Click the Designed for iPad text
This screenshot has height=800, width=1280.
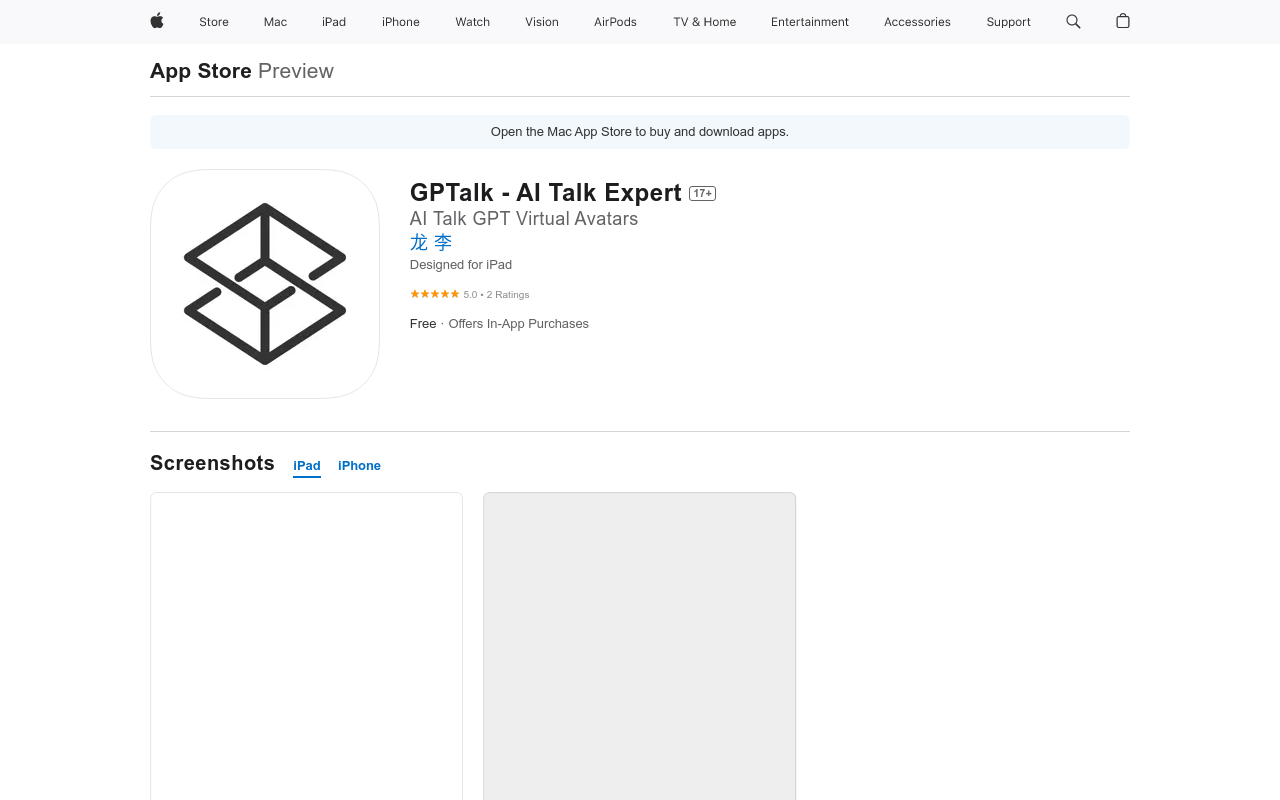(461, 265)
